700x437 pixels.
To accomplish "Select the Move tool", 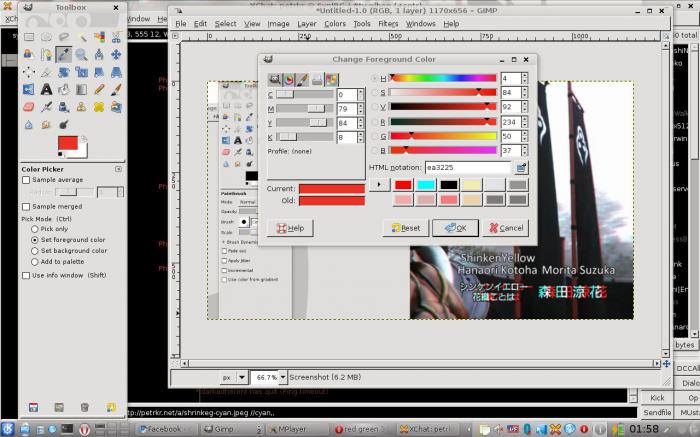I will [116, 54].
